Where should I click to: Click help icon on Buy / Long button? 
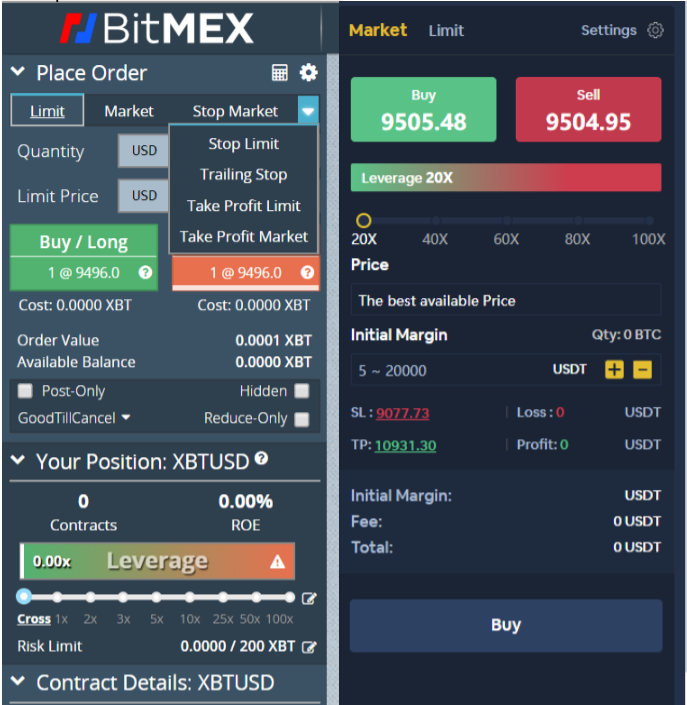(x=145, y=272)
